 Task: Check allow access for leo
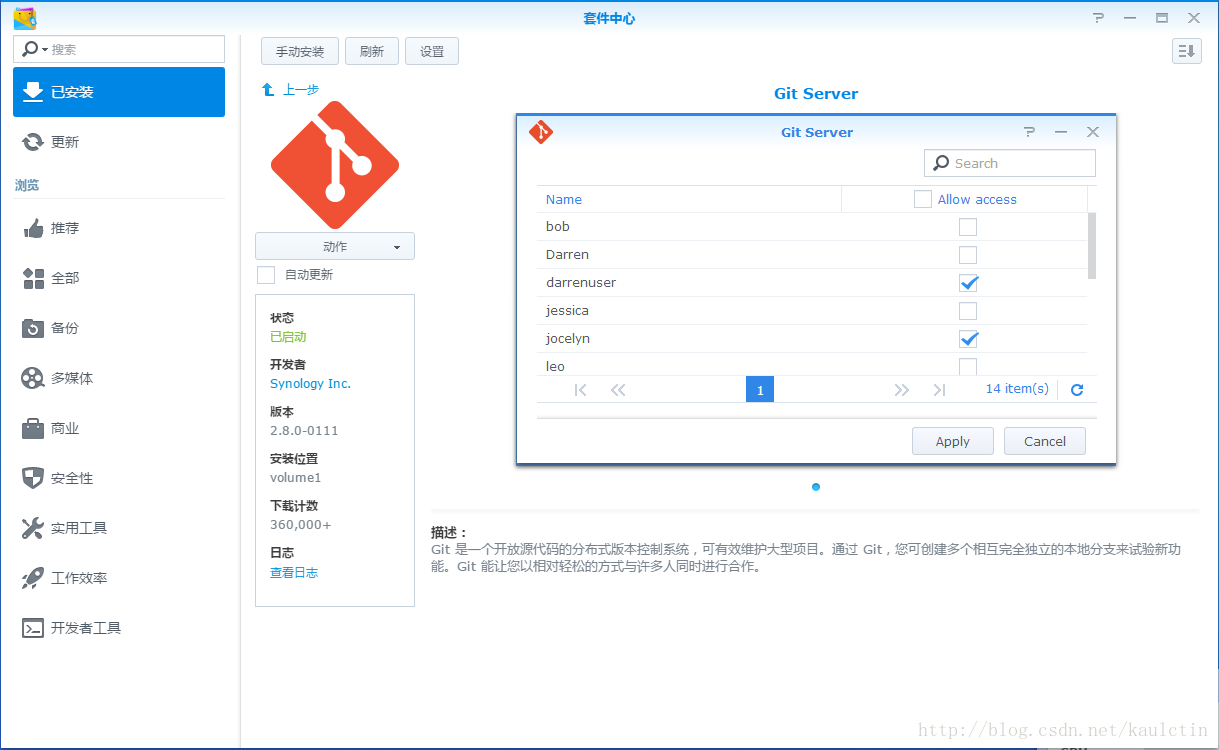point(968,366)
